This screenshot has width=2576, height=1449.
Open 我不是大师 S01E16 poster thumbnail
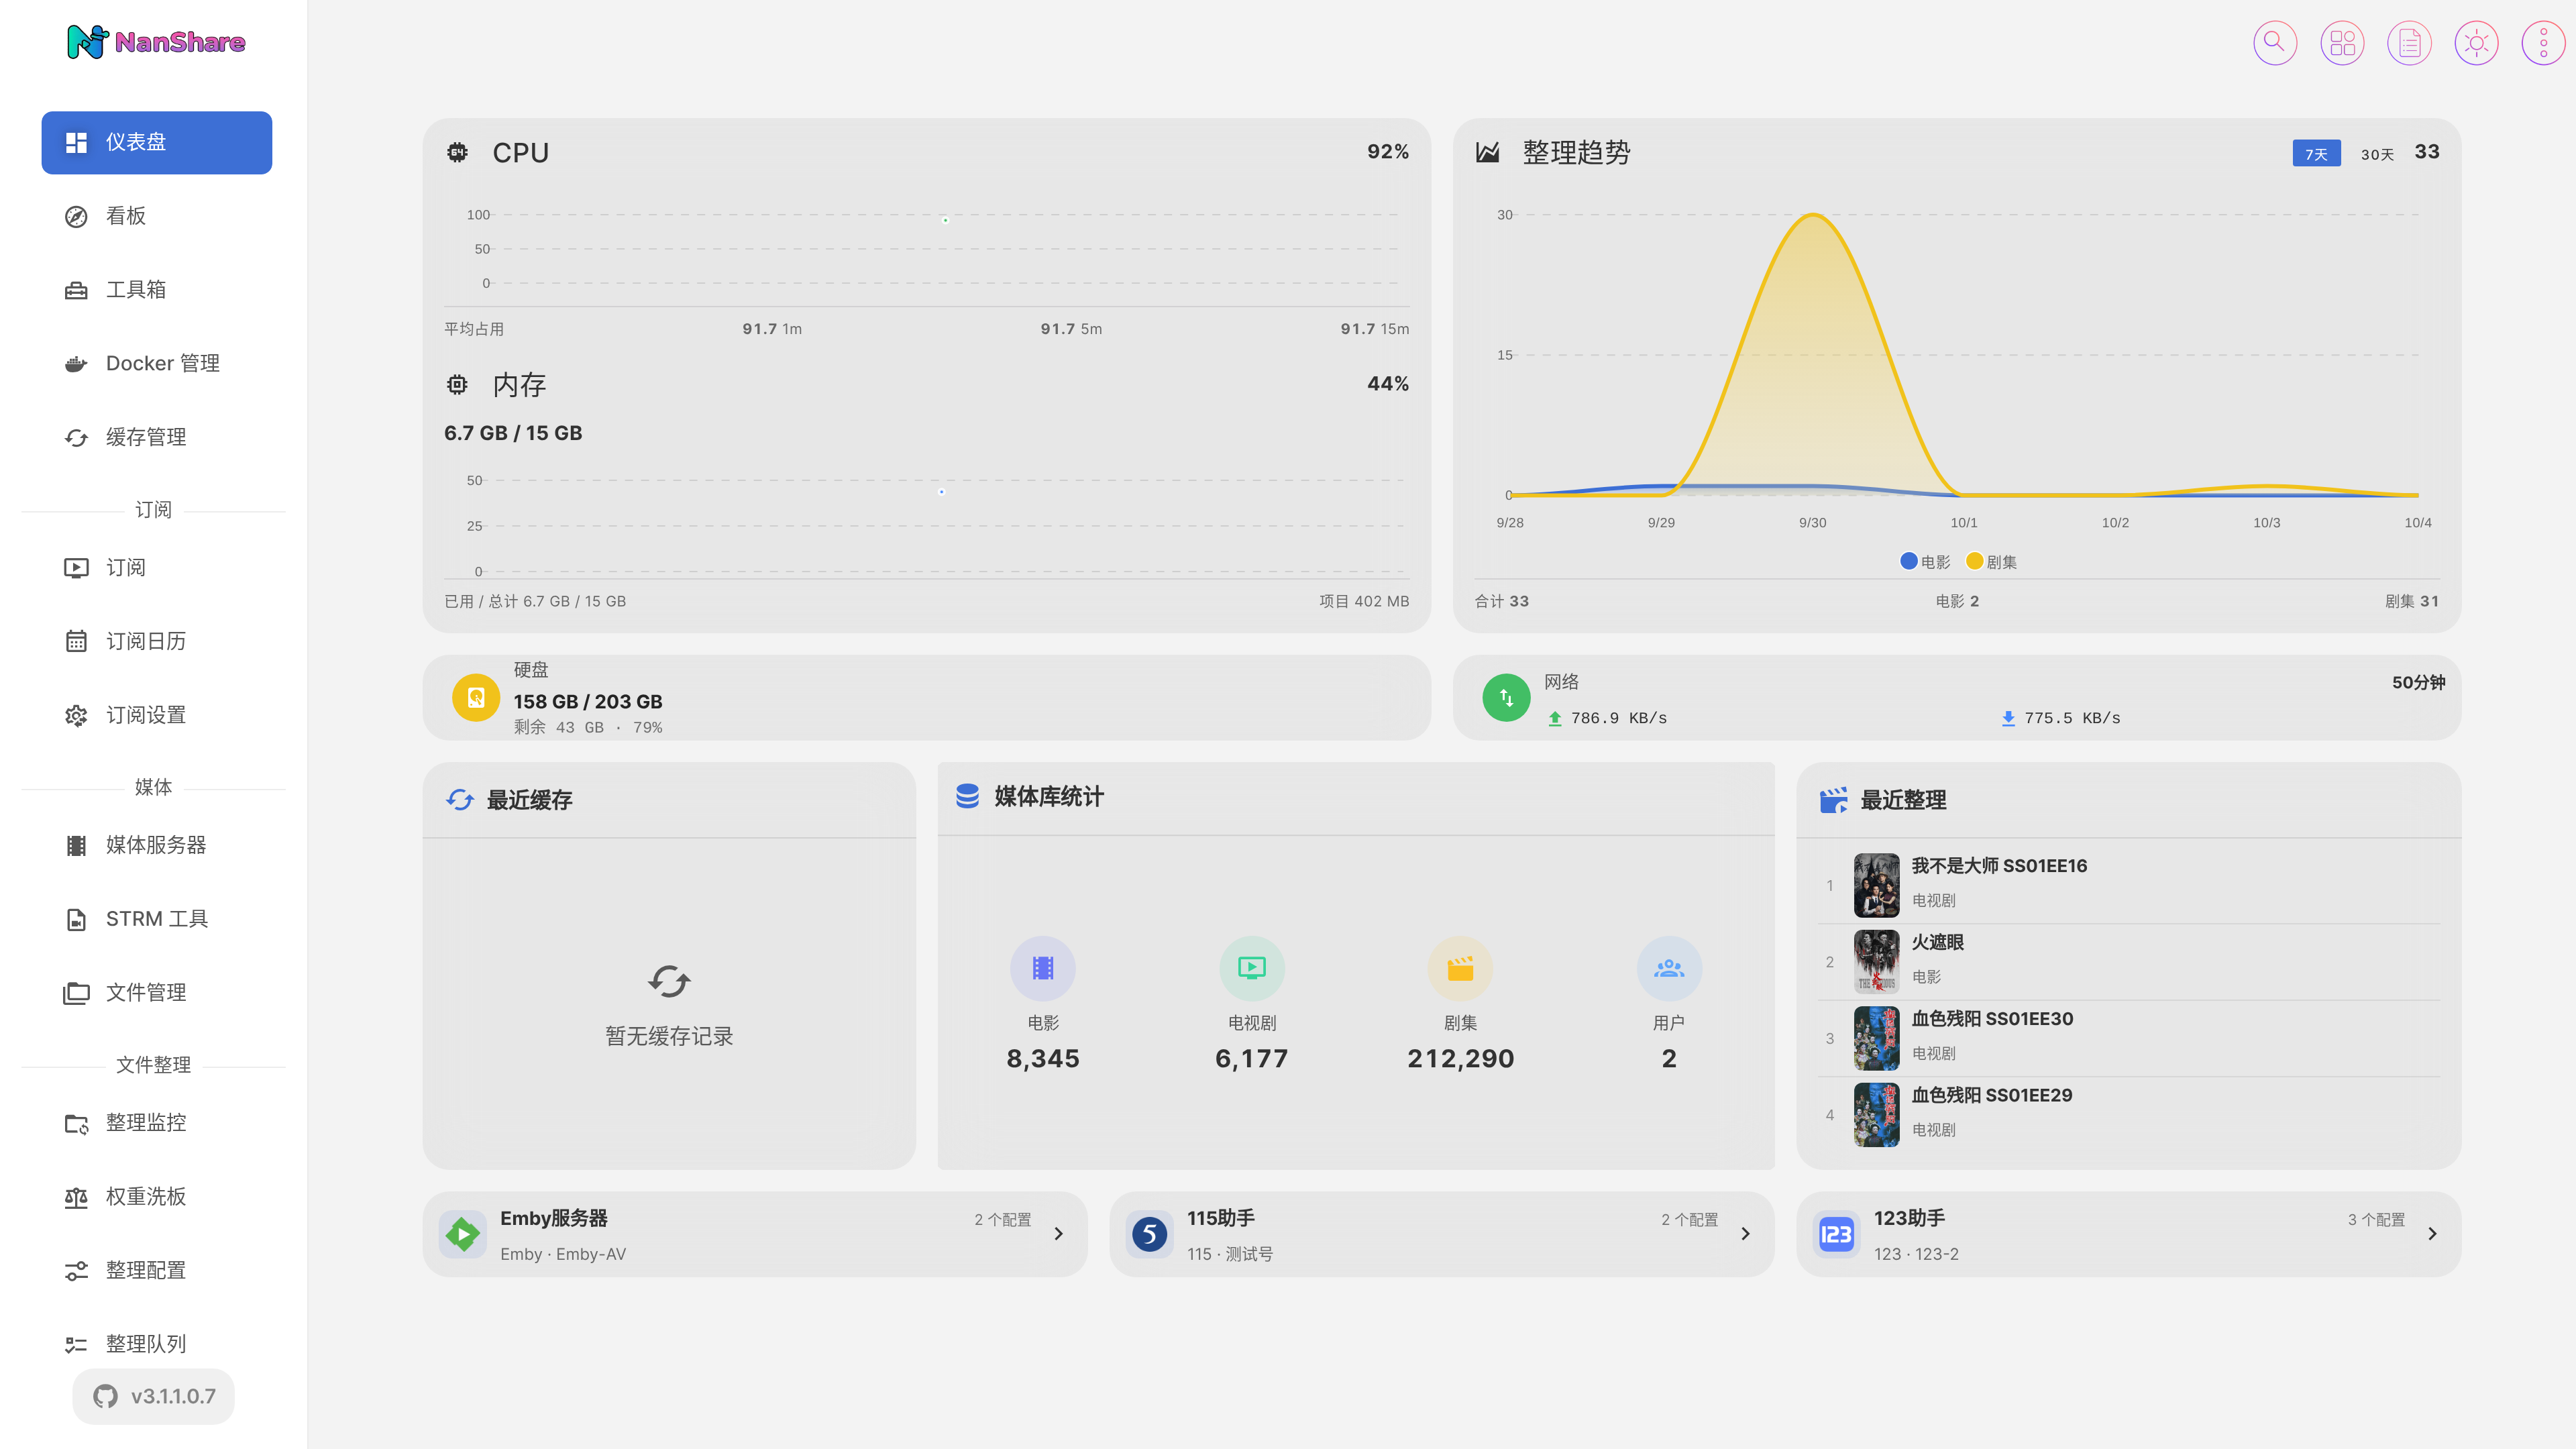coord(1877,885)
